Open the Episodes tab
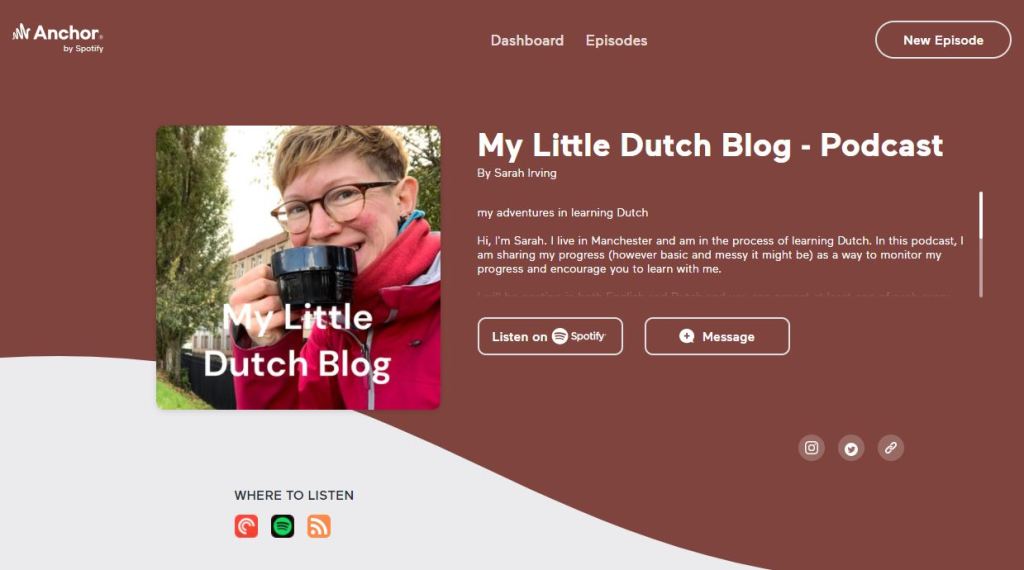The image size is (1024, 570). coord(616,40)
